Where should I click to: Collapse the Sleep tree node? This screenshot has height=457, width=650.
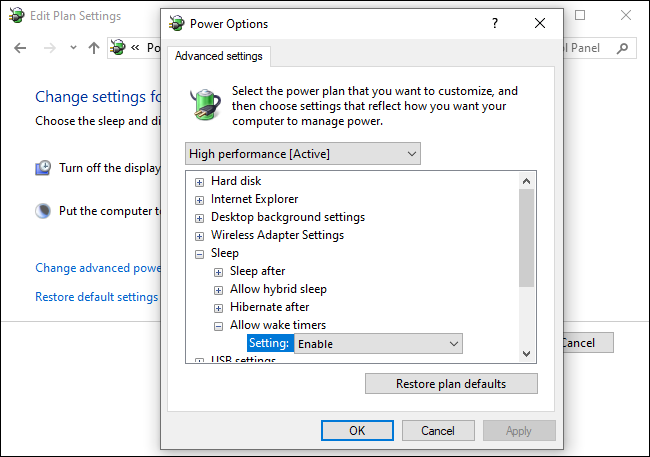200,254
